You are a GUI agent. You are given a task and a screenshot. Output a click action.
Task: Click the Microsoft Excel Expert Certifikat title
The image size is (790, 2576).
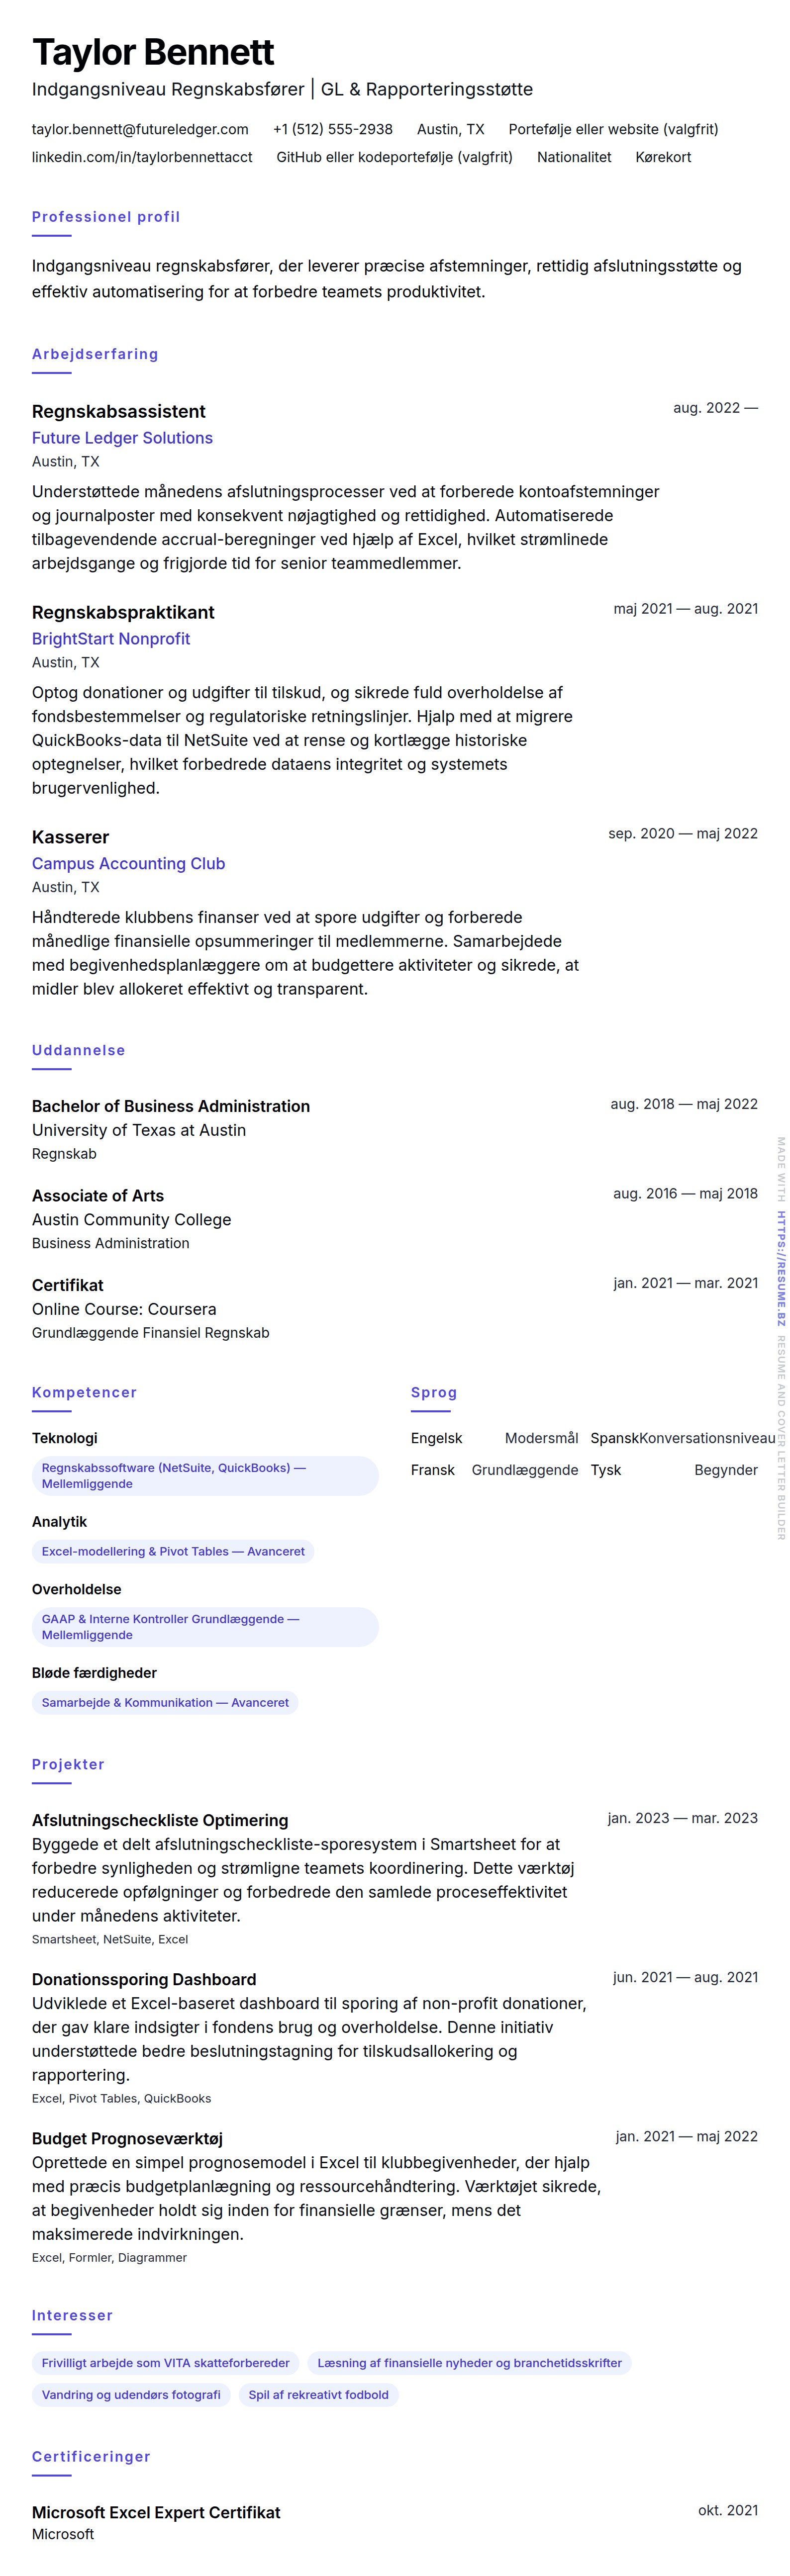coord(156,2512)
